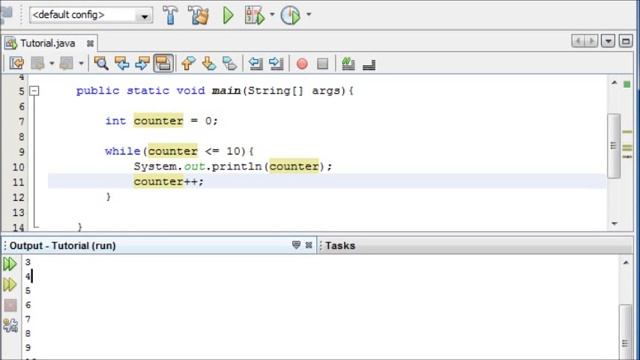
Task: Click the Find Selection magnifier icon
Action: pyautogui.click(x=101, y=63)
